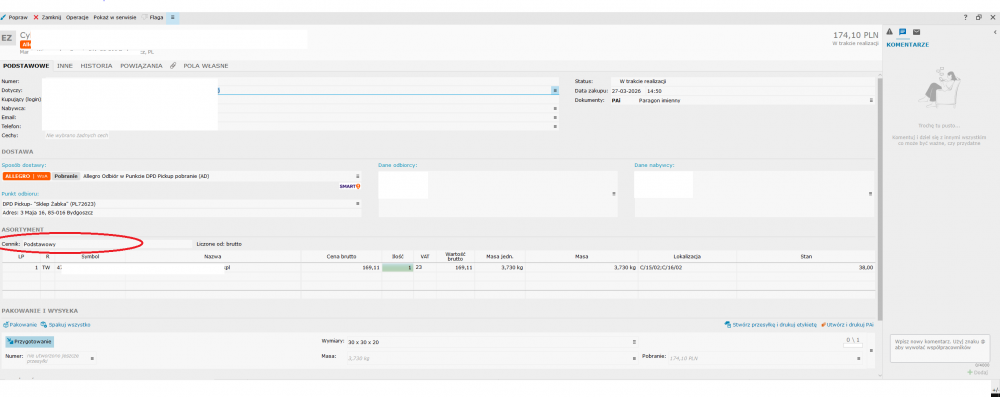The width and height of the screenshot is (1000, 397).
Task: Click the Symbol column header
Action: [91, 256]
